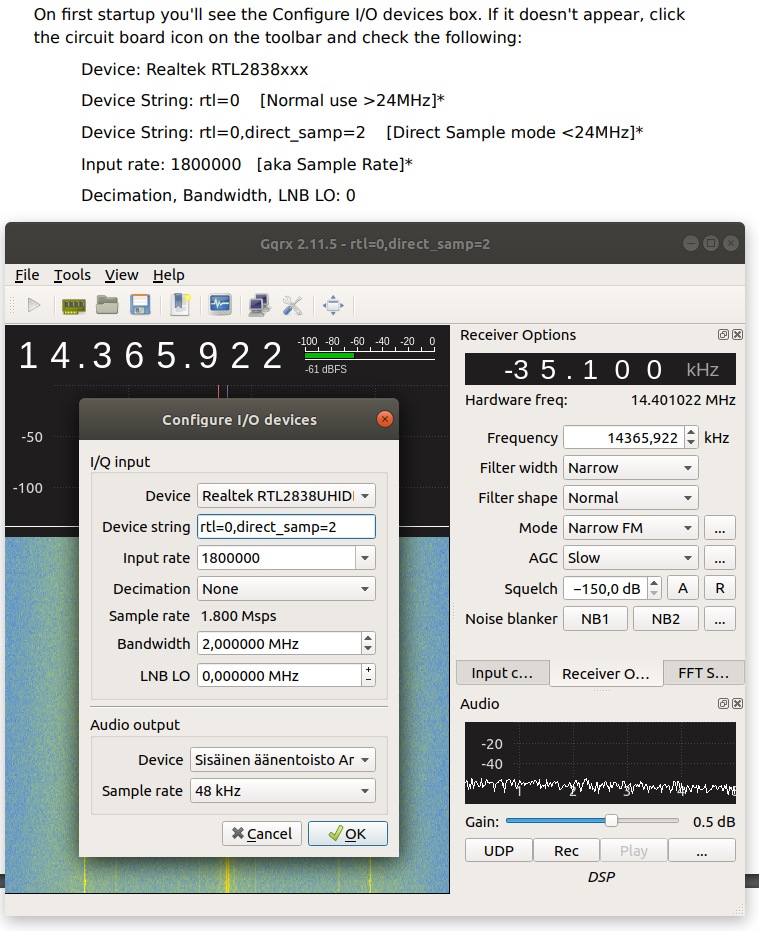Click the waveform monitor toolbar icon

tap(220, 305)
